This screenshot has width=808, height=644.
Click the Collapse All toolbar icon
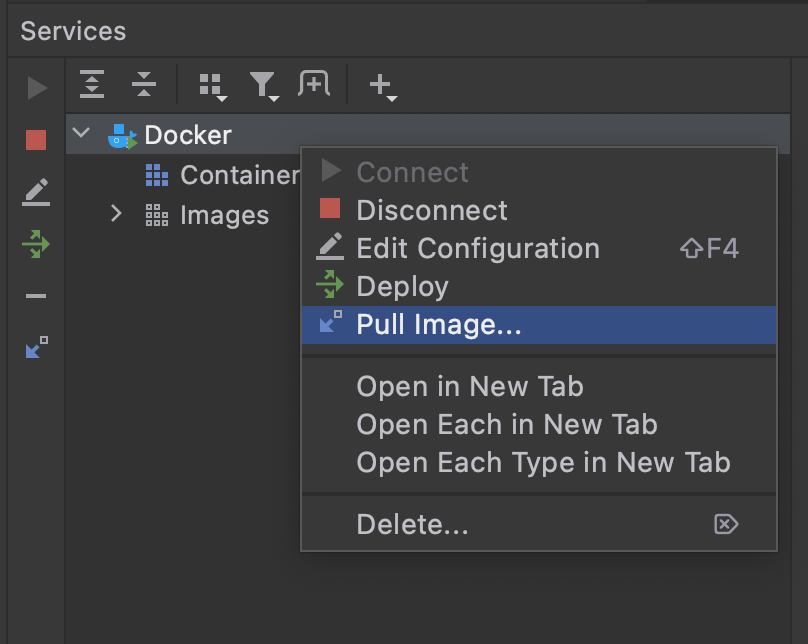[144, 85]
